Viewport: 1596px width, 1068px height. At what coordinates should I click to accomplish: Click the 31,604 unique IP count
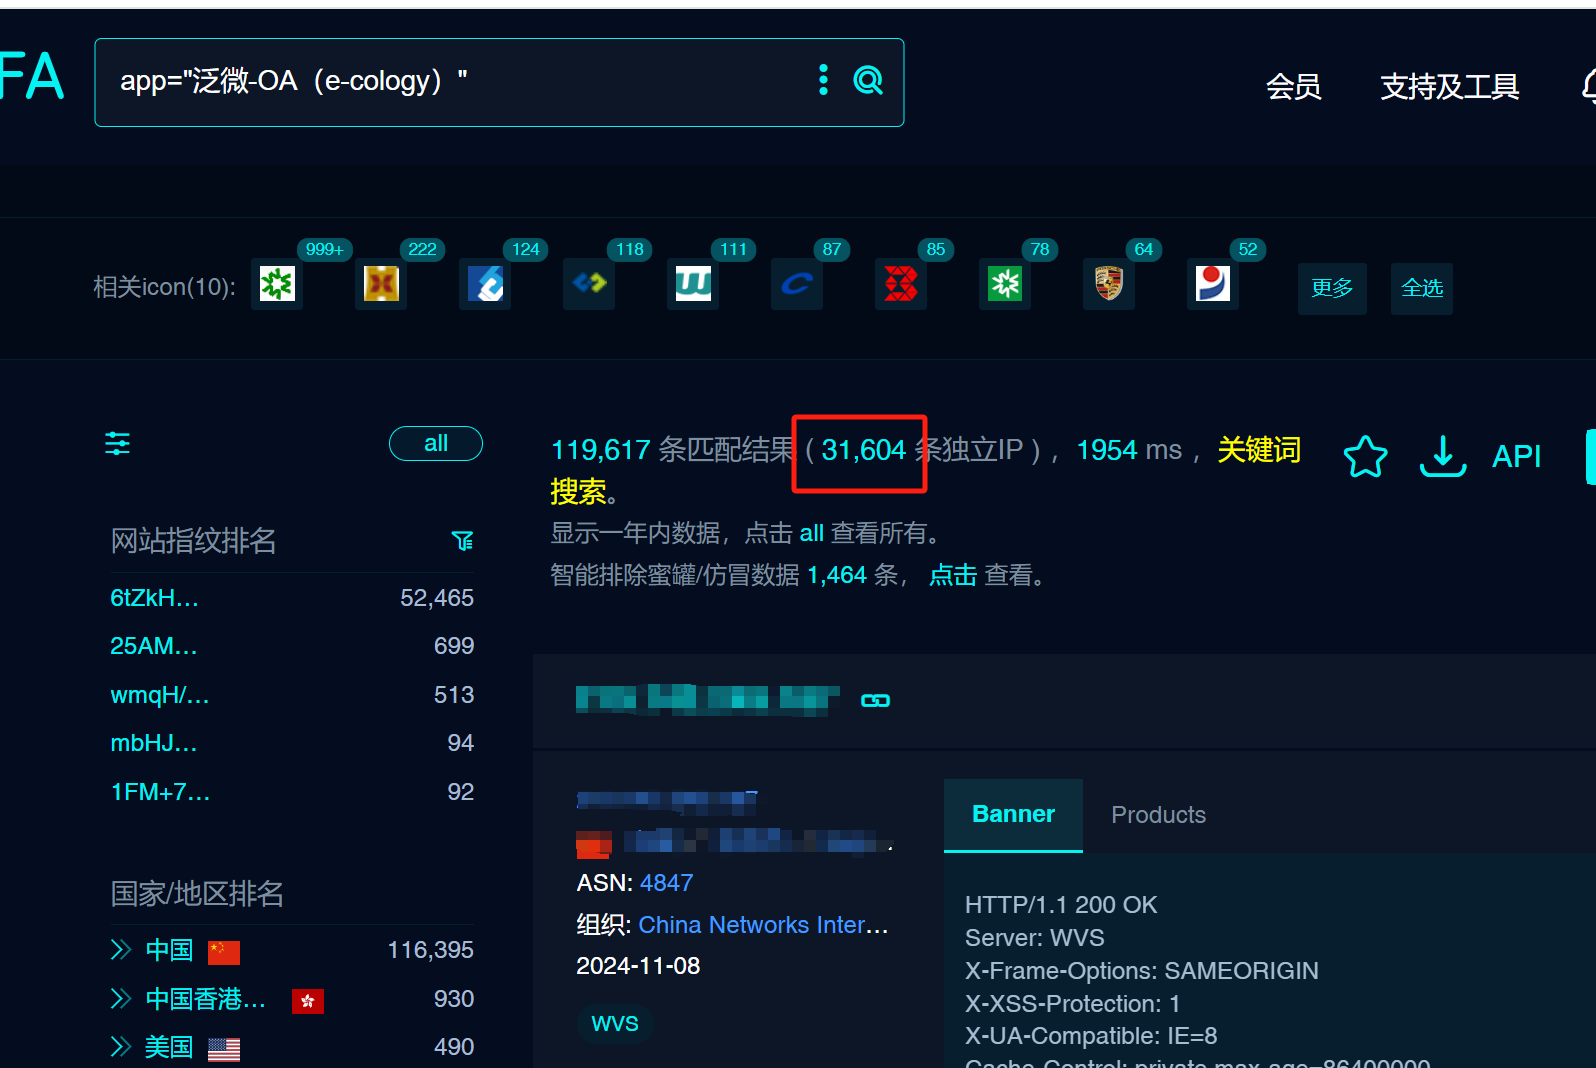[x=863, y=450]
